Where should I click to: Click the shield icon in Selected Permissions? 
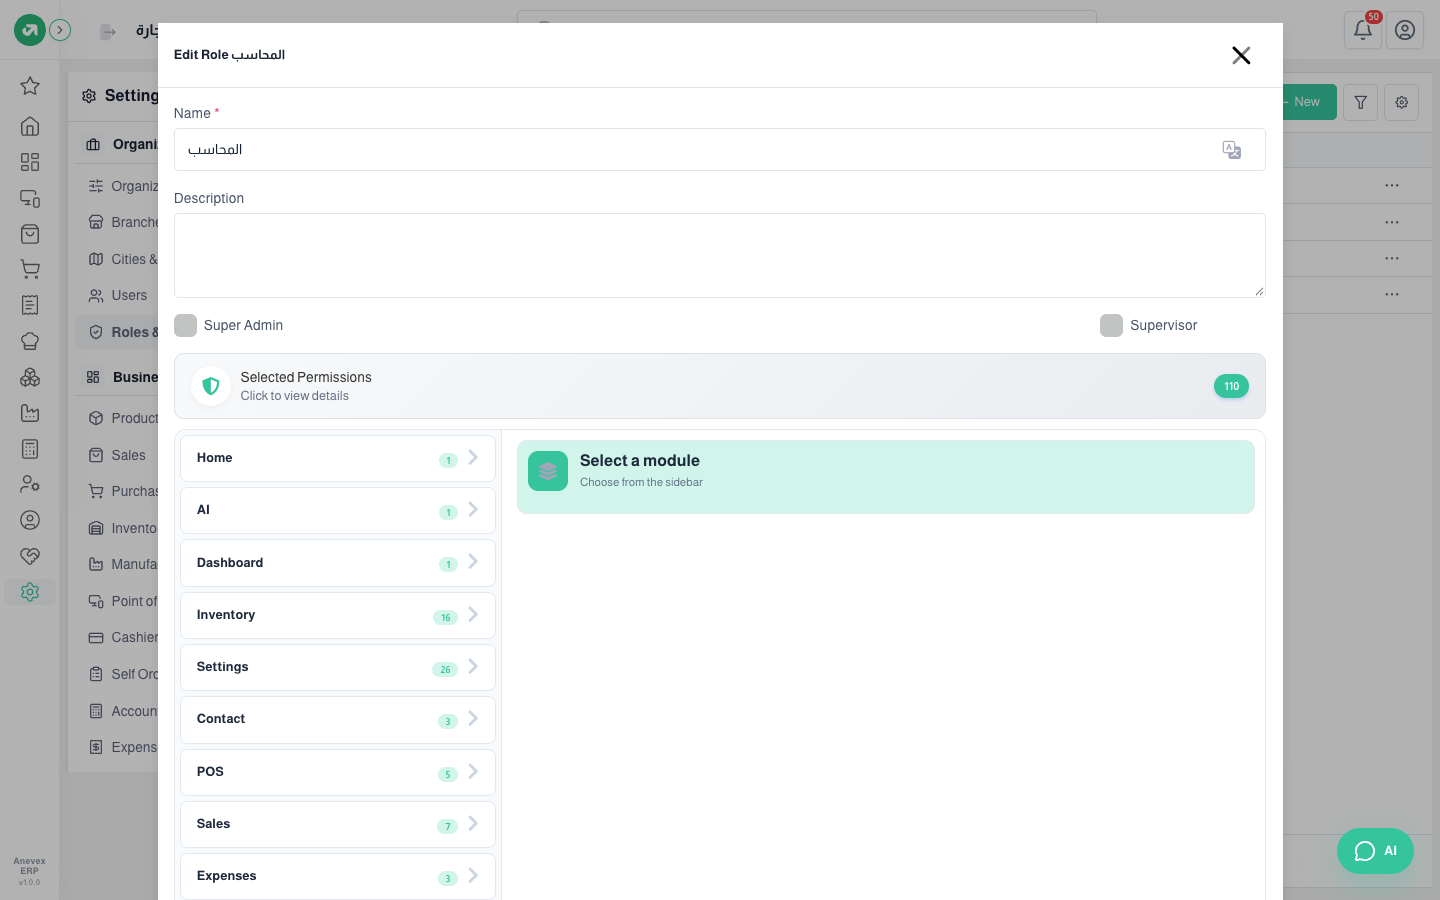click(211, 386)
